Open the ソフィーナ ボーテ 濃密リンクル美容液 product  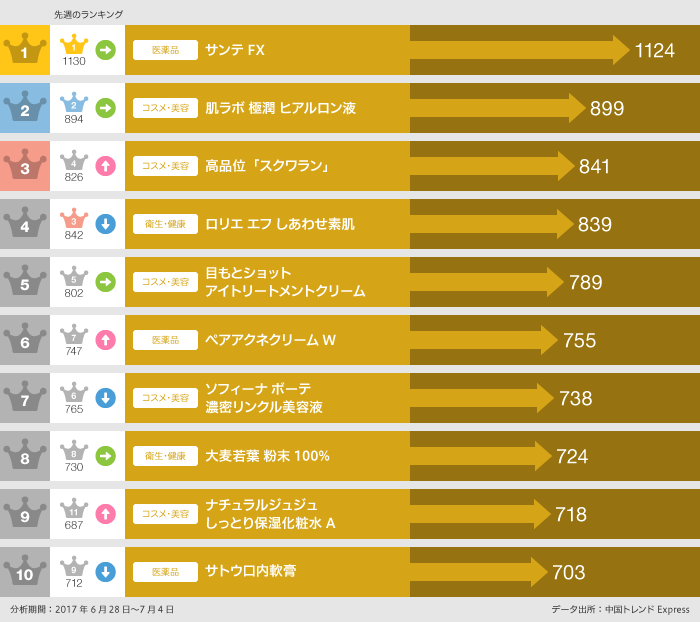[263, 398]
